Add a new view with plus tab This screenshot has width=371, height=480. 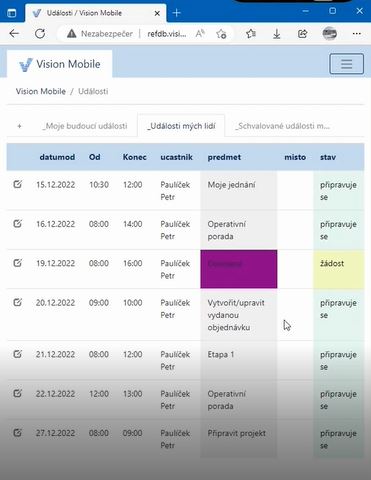tap(19, 126)
